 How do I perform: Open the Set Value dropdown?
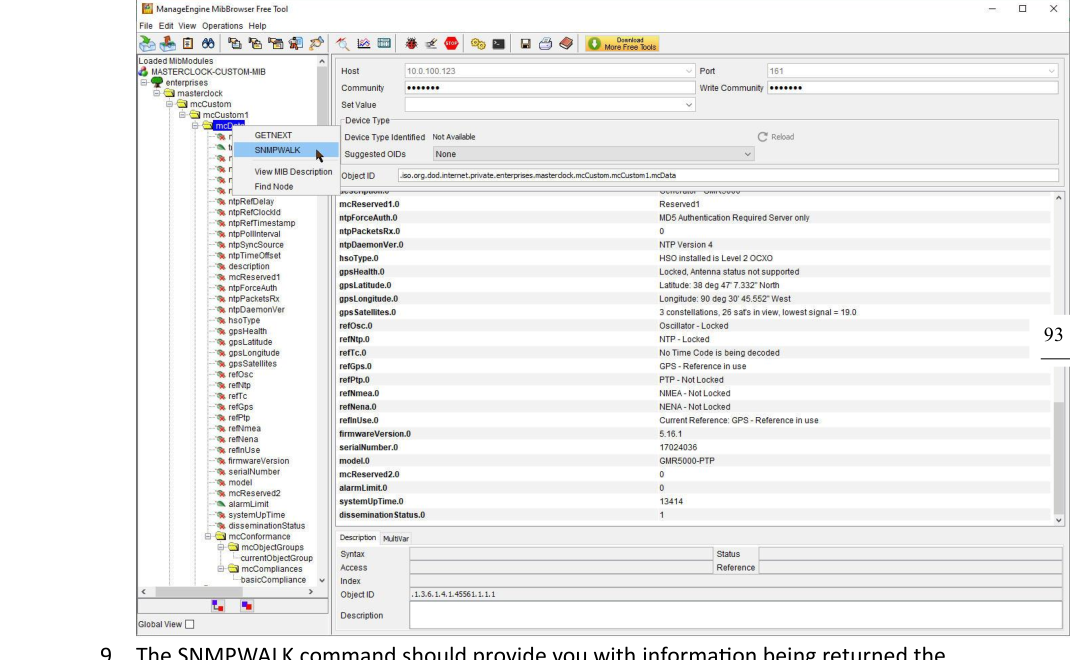click(688, 105)
